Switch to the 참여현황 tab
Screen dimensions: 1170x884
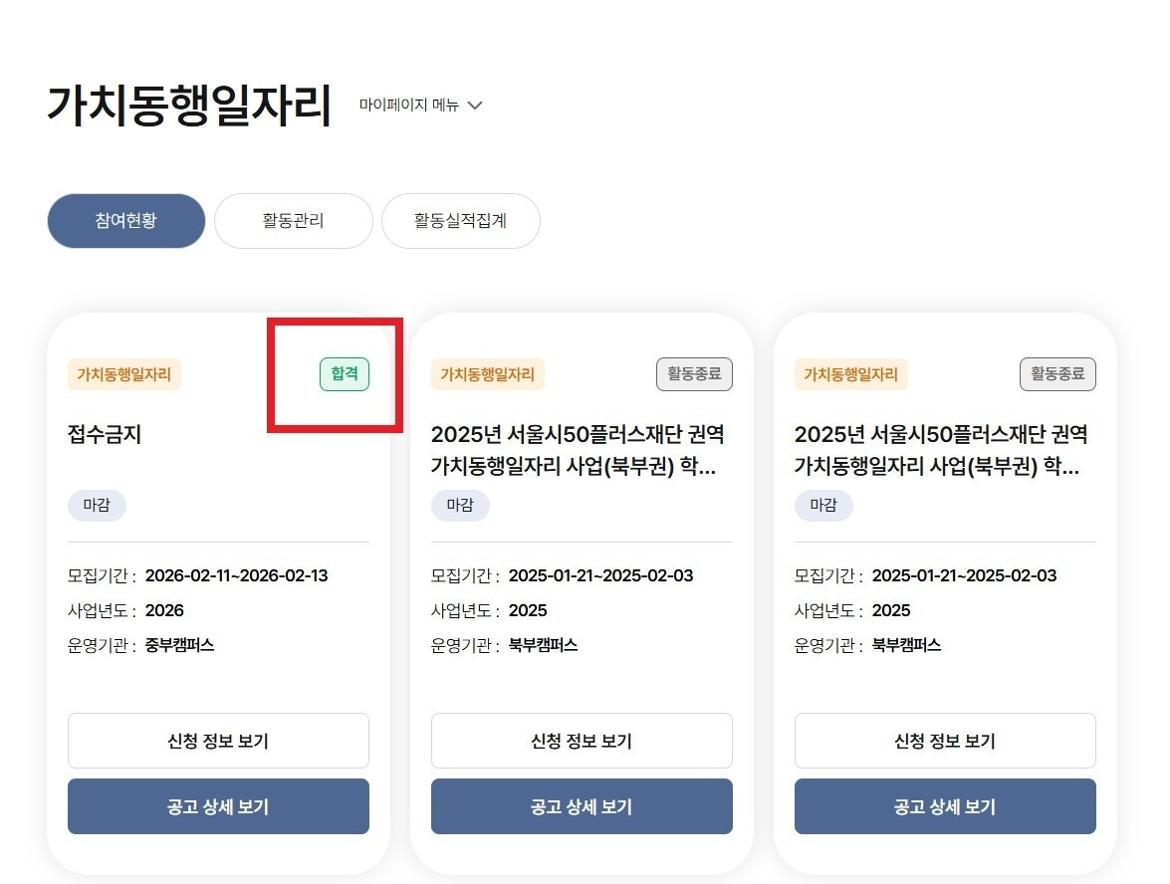(x=126, y=221)
